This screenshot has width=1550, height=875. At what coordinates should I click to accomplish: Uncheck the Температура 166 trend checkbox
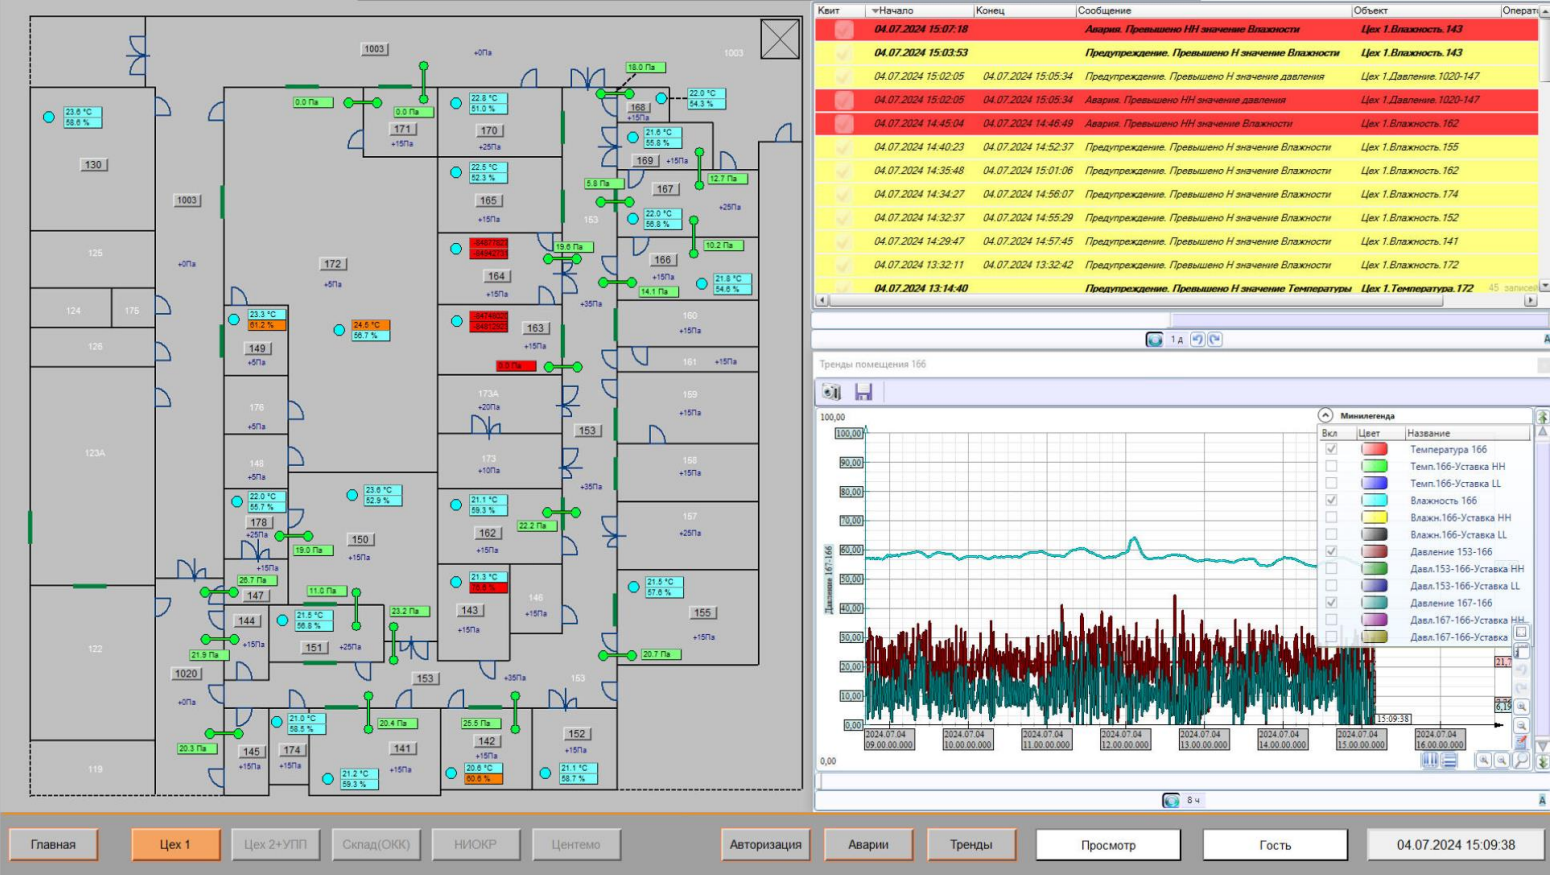pos(1331,449)
